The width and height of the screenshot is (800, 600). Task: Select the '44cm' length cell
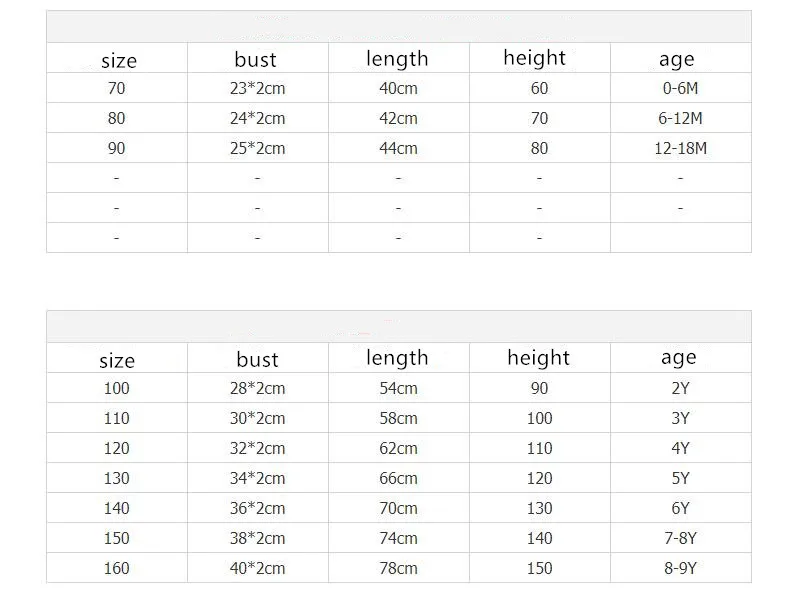[398, 148]
